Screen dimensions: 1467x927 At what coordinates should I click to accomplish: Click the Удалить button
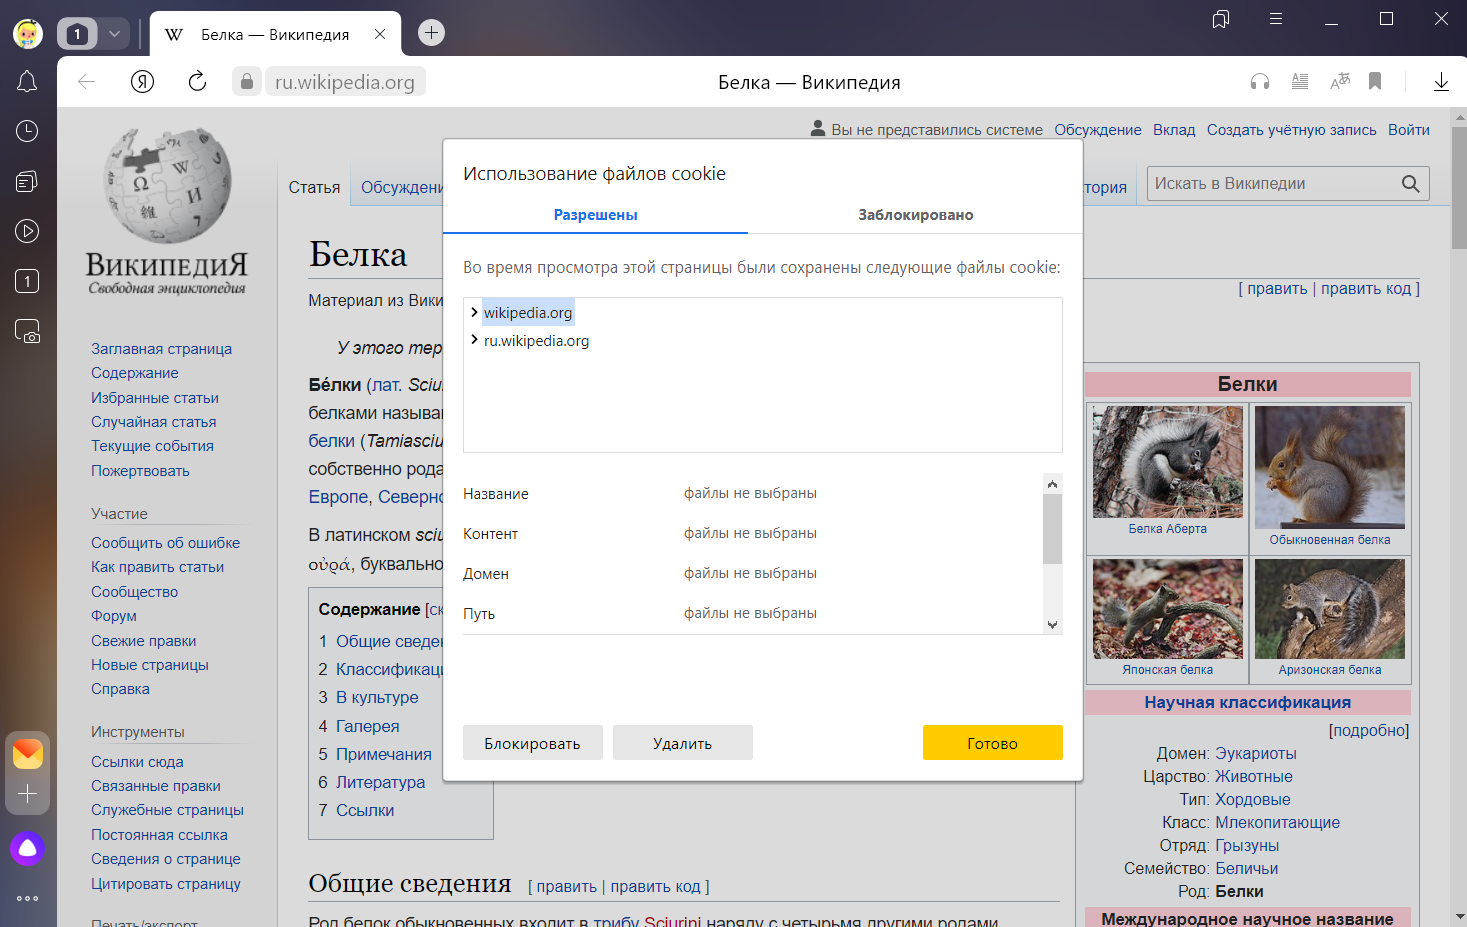coord(683,743)
